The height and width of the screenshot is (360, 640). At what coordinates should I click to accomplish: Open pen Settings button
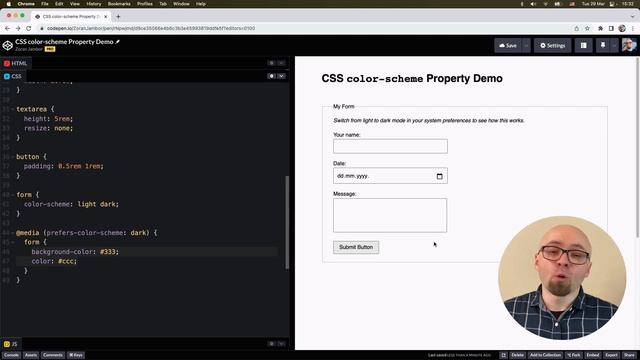pyautogui.click(x=553, y=45)
